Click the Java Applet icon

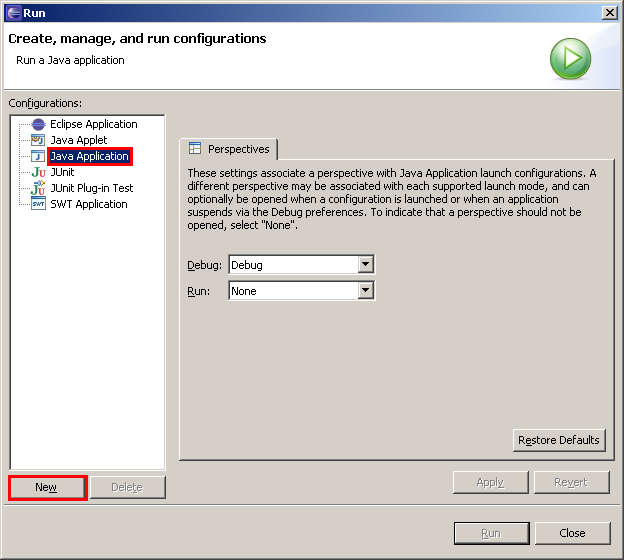pyautogui.click(x=38, y=140)
